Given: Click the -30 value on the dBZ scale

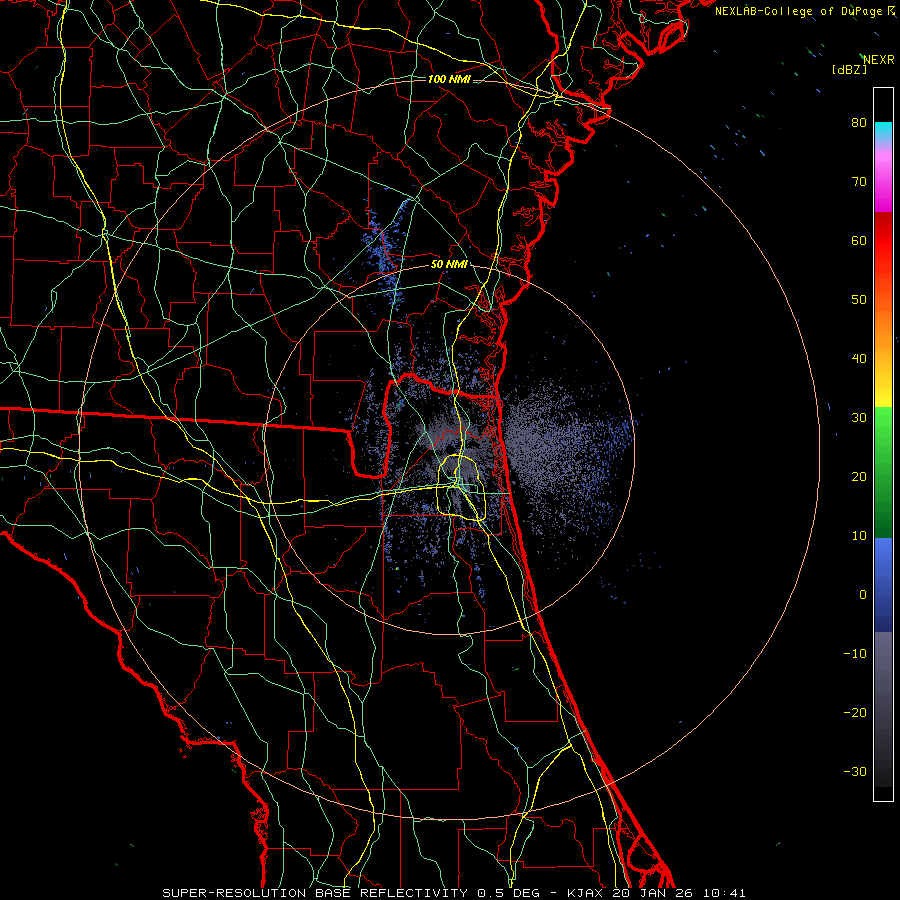Looking at the screenshot, I should click(855, 772).
